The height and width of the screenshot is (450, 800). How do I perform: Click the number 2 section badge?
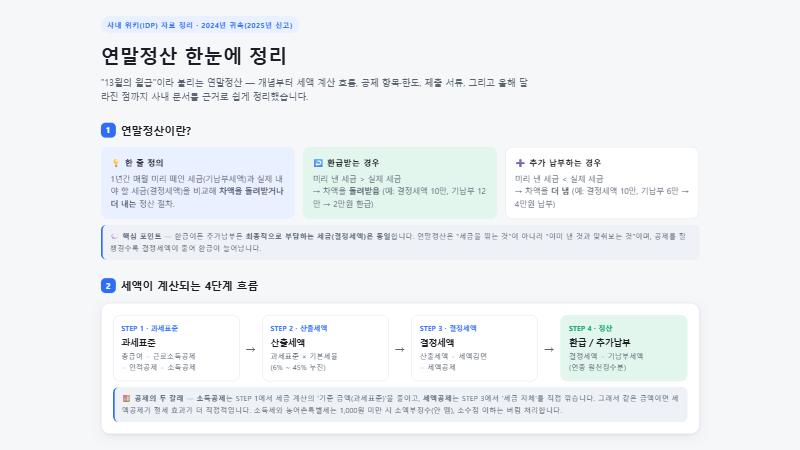coord(108,286)
